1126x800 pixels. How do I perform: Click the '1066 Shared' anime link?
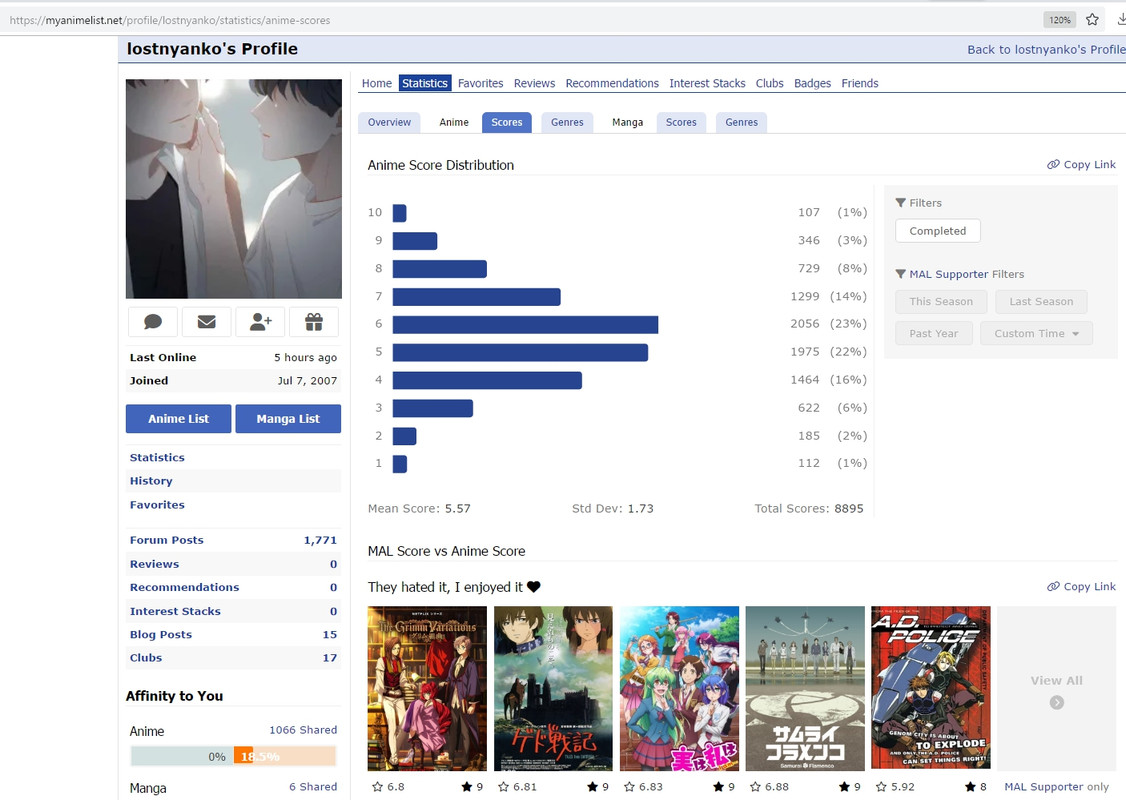[303, 730]
